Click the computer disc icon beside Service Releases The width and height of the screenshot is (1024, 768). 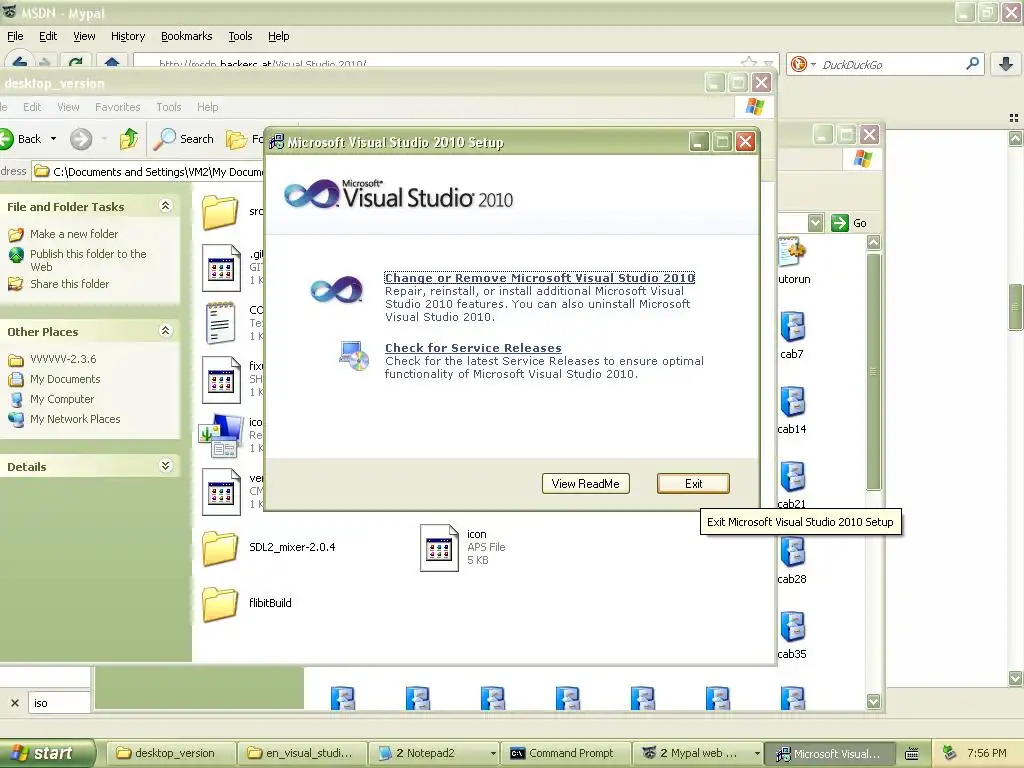coord(355,356)
